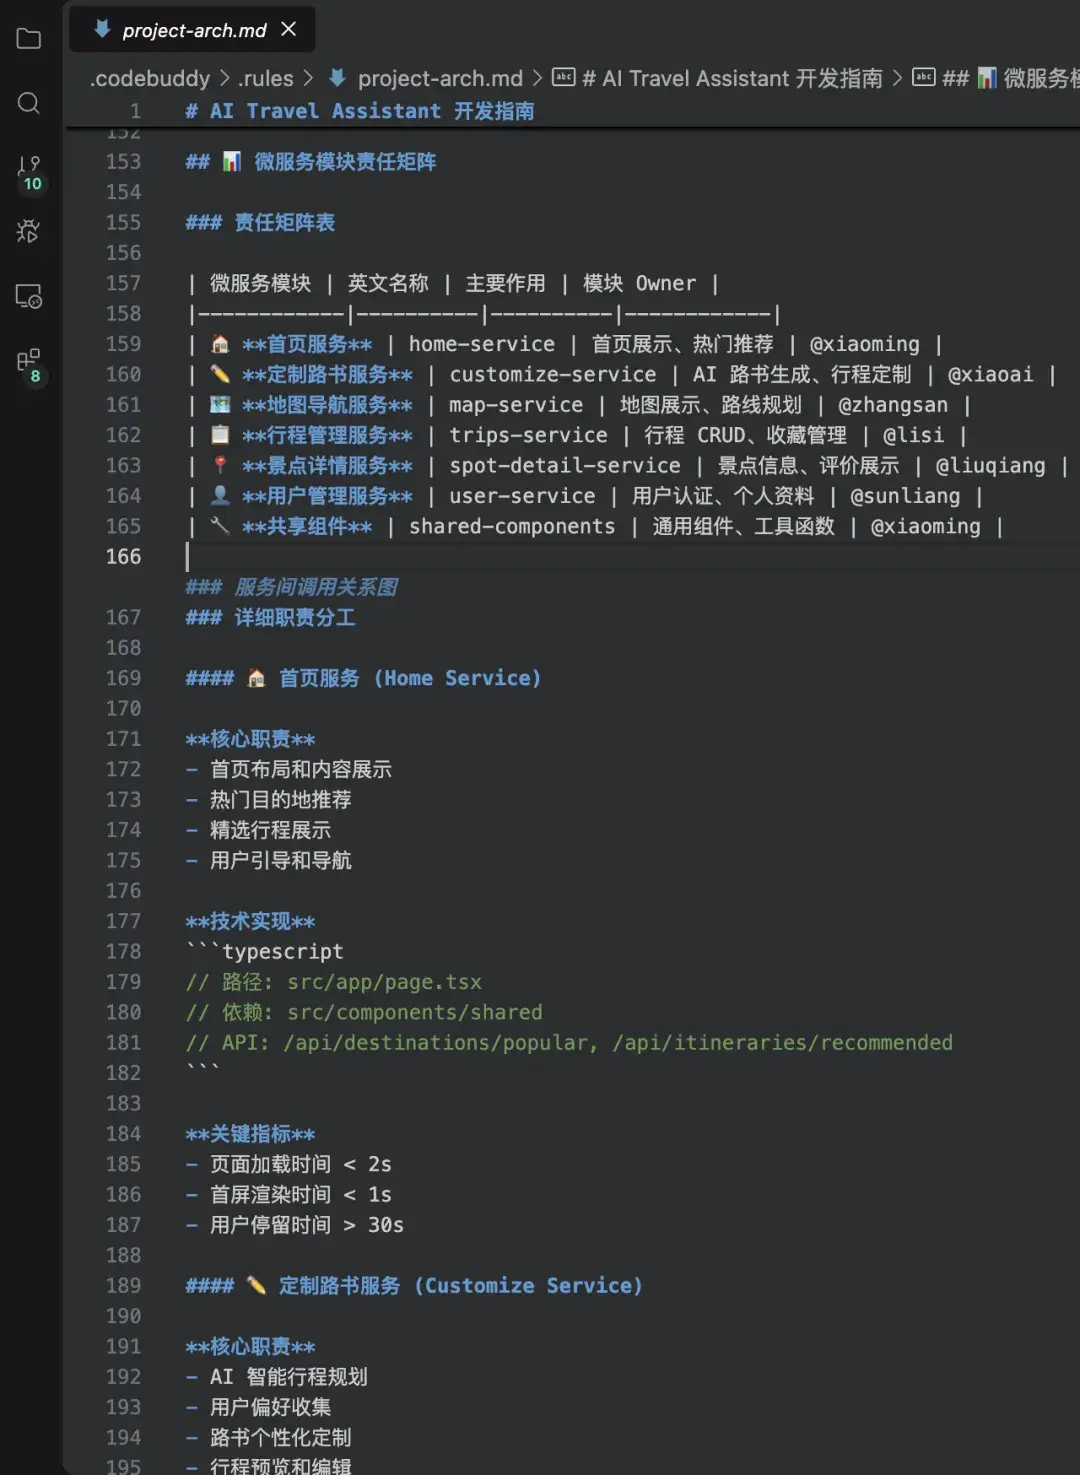Switch to the project-arch.md tab
1080x1475 pixels.
point(192,29)
